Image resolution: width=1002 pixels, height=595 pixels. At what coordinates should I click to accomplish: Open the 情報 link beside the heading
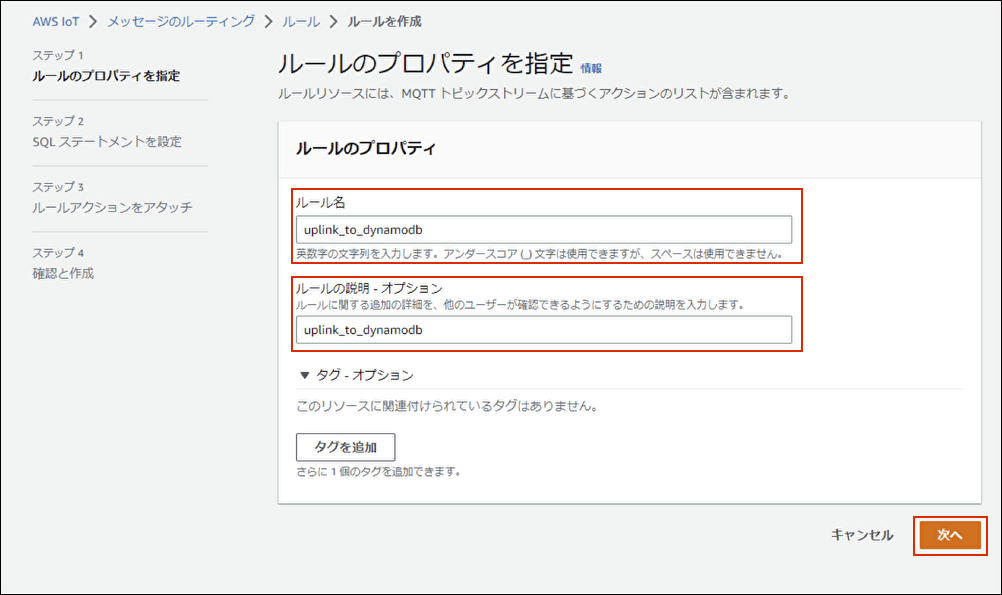591,69
